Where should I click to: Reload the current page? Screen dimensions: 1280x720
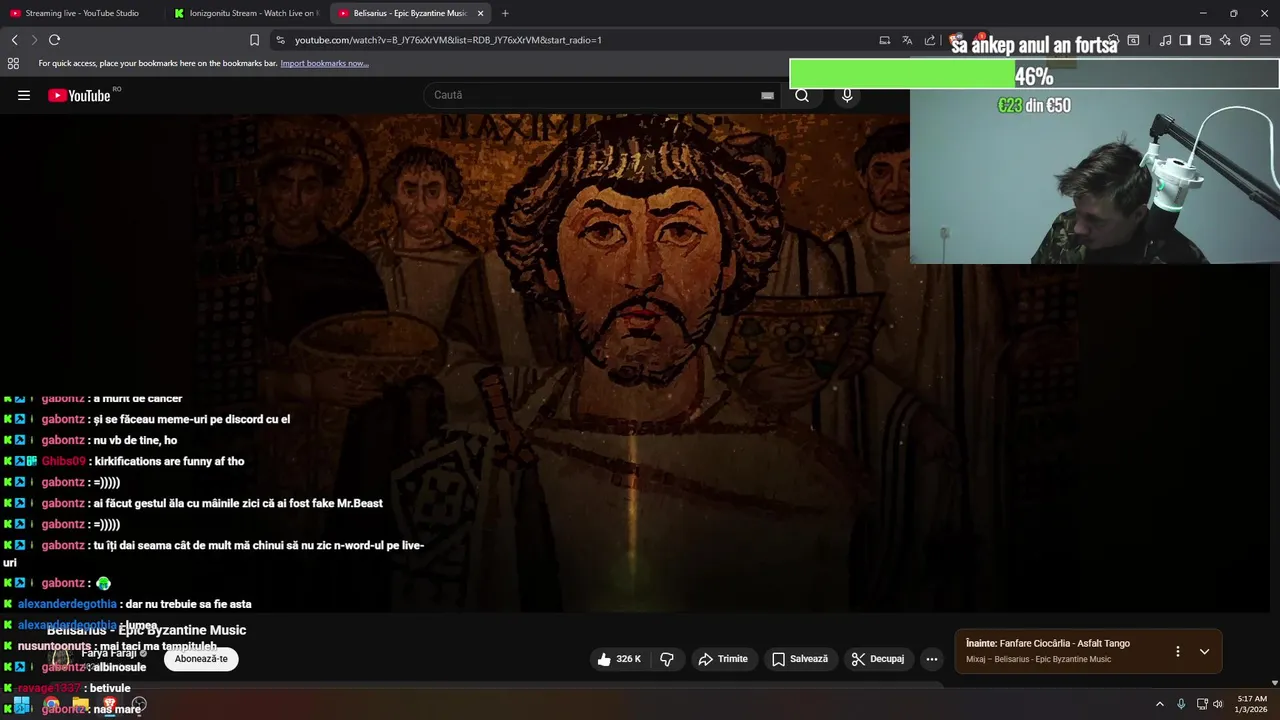[54, 40]
